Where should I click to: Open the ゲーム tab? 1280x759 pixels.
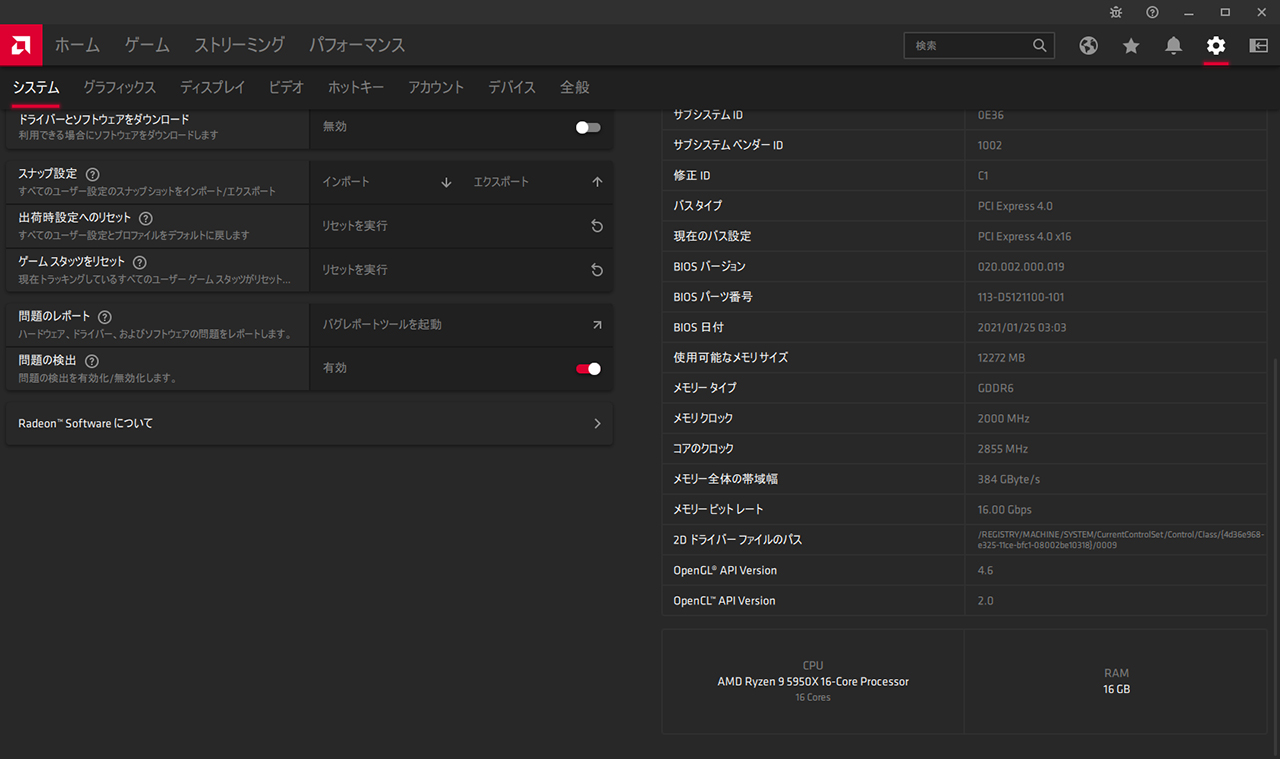pos(147,45)
